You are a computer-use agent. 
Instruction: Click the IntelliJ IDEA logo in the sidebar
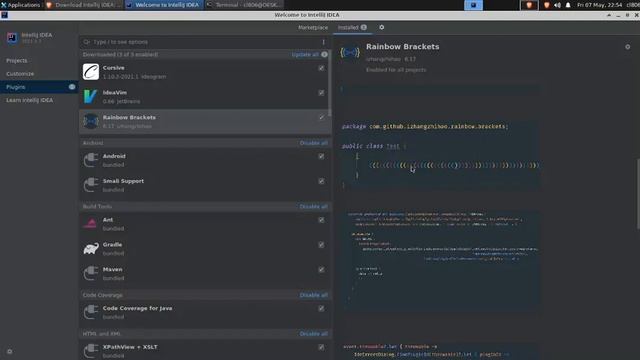click(12, 38)
